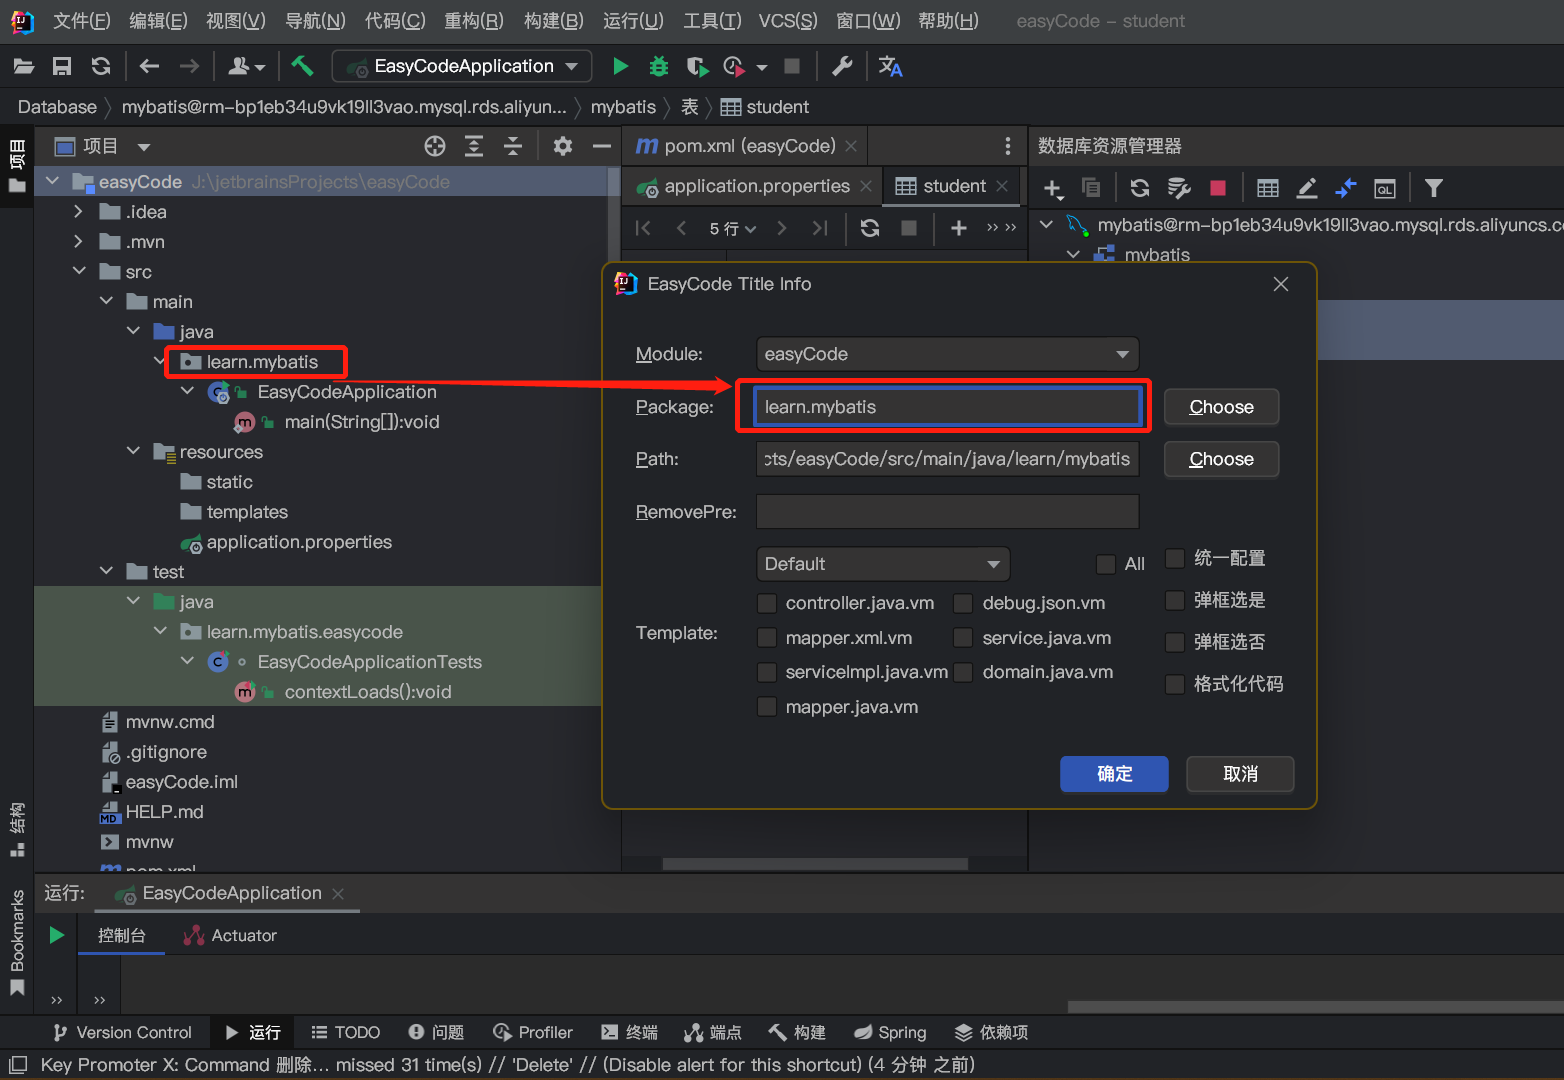Confirm the dialog with the 确定 button
Viewport: 1564px width, 1080px height.
(1114, 773)
